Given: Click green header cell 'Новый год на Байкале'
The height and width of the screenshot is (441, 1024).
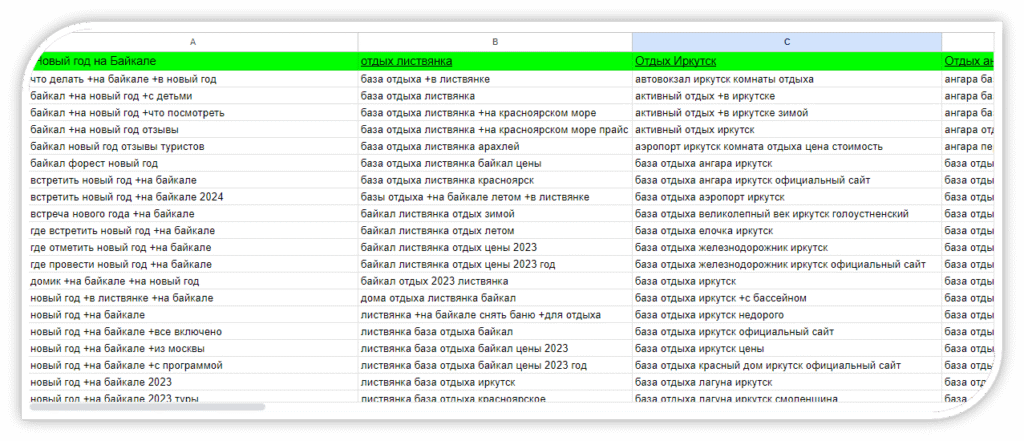Looking at the screenshot, I should tap(193, 61).
